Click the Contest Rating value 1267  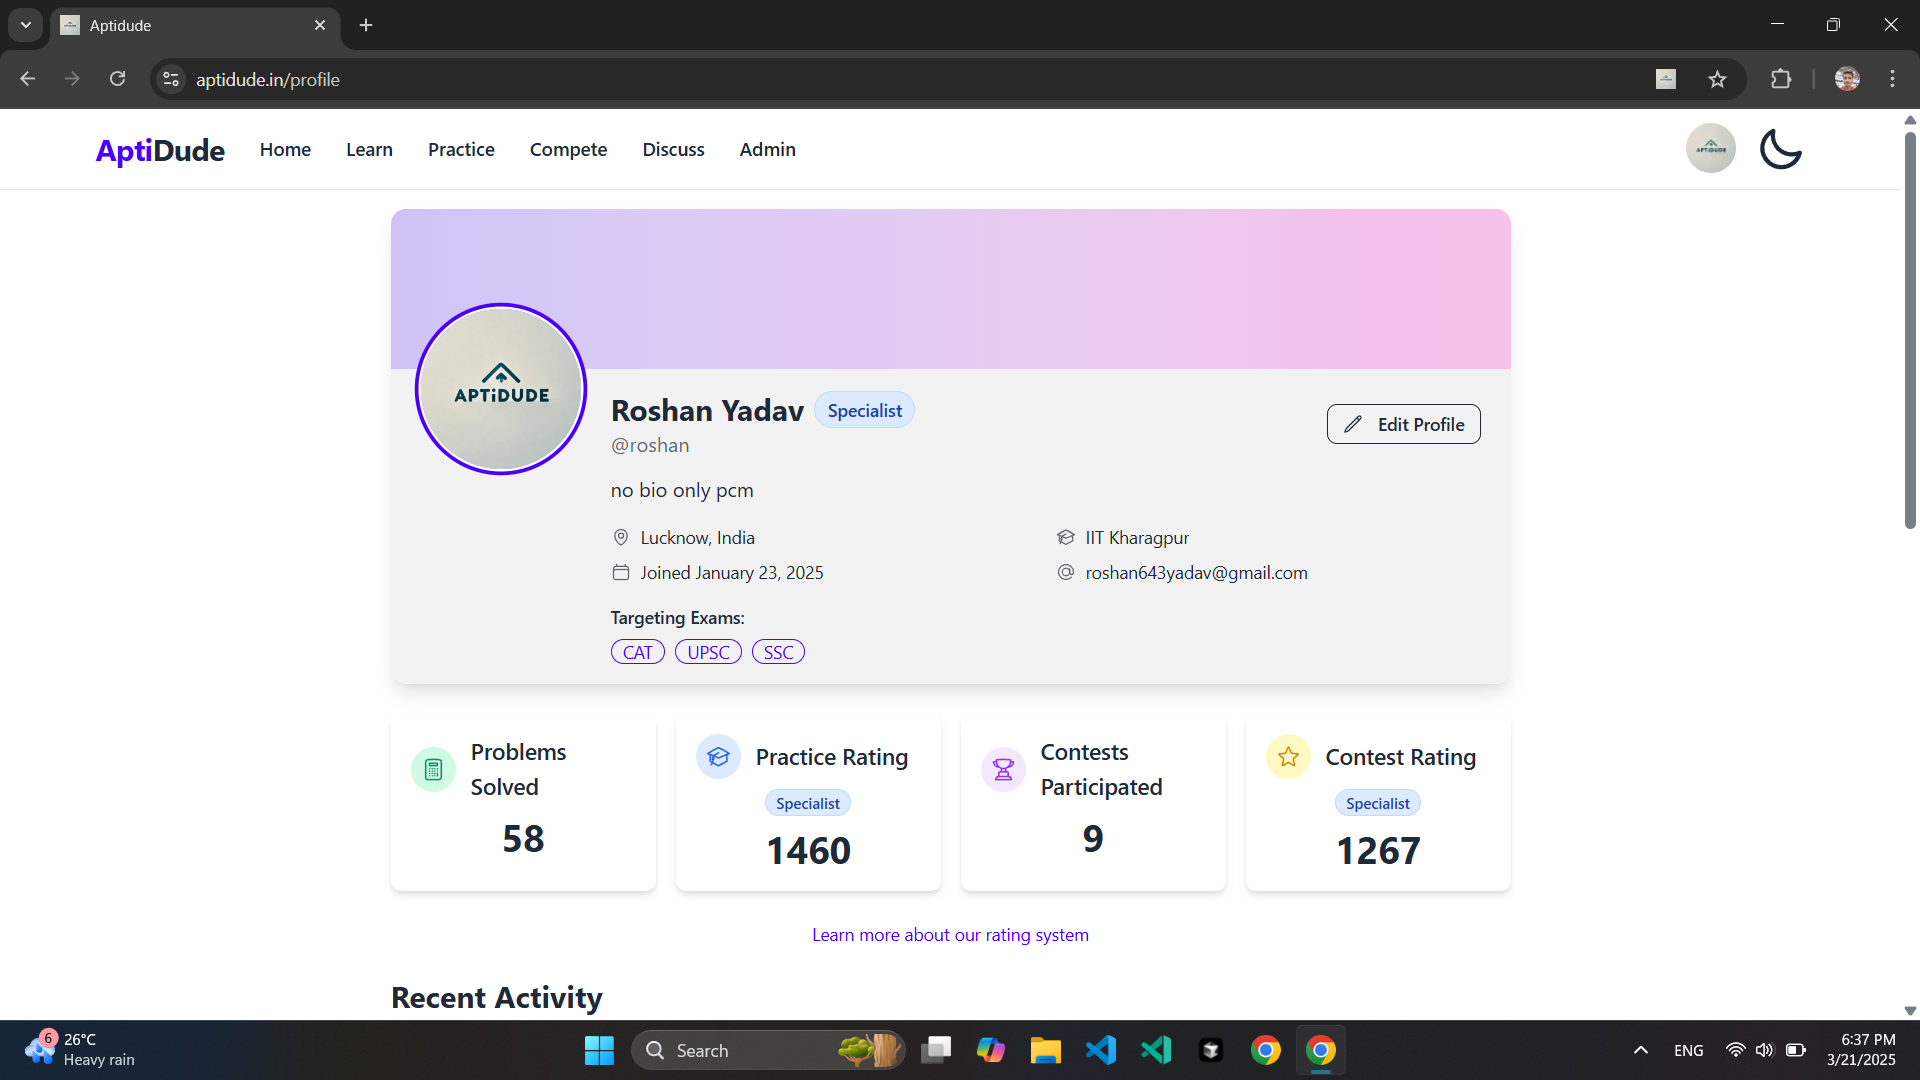tap(1378, 851)
